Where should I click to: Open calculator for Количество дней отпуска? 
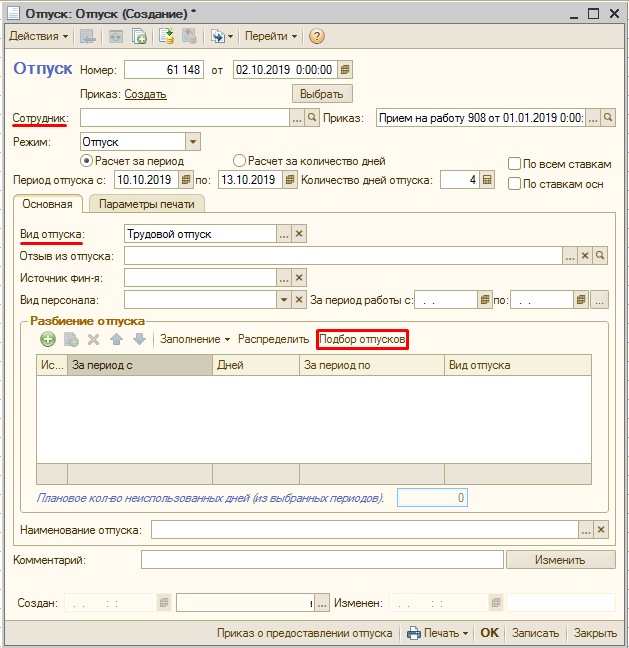tap(486, 180)
